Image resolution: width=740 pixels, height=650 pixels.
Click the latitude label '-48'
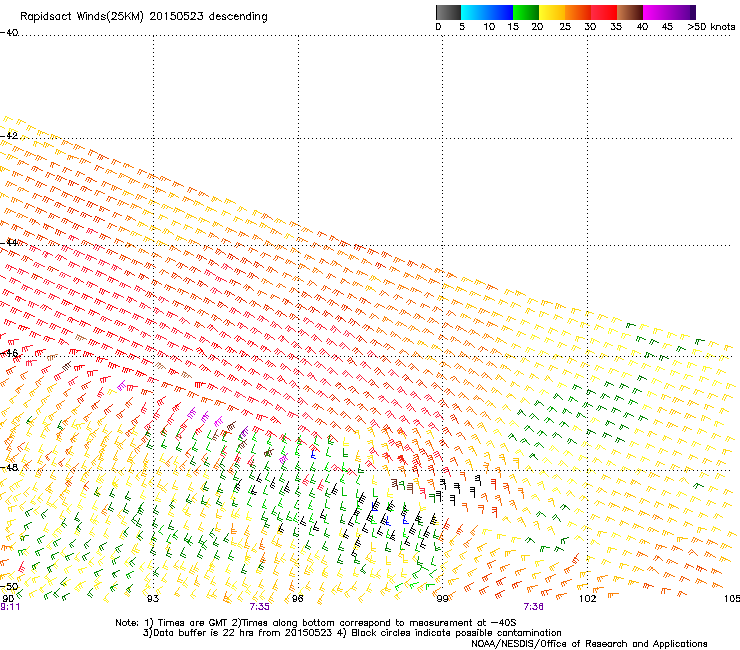coord(9,467)
